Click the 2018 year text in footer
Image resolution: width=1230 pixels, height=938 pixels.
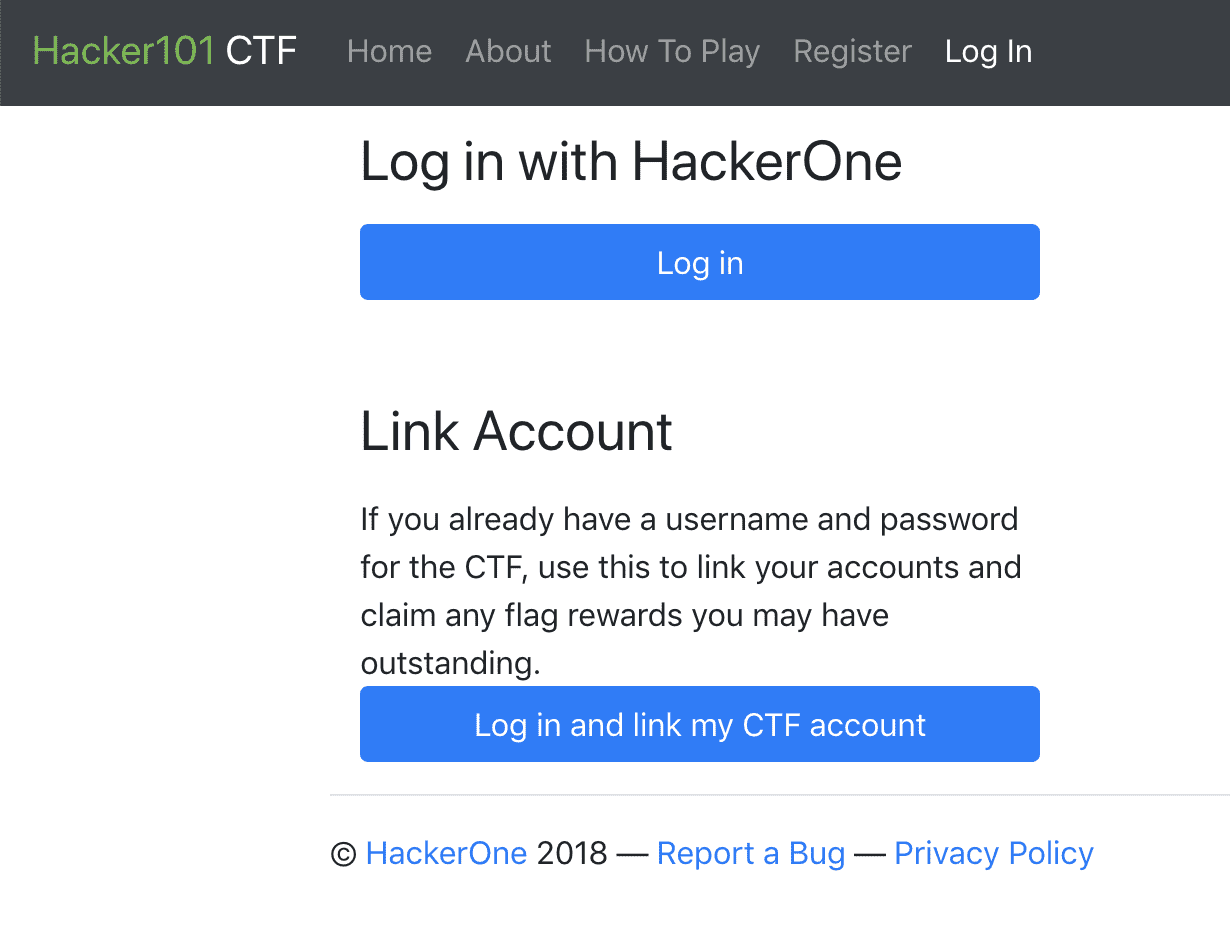click(572, 853)
